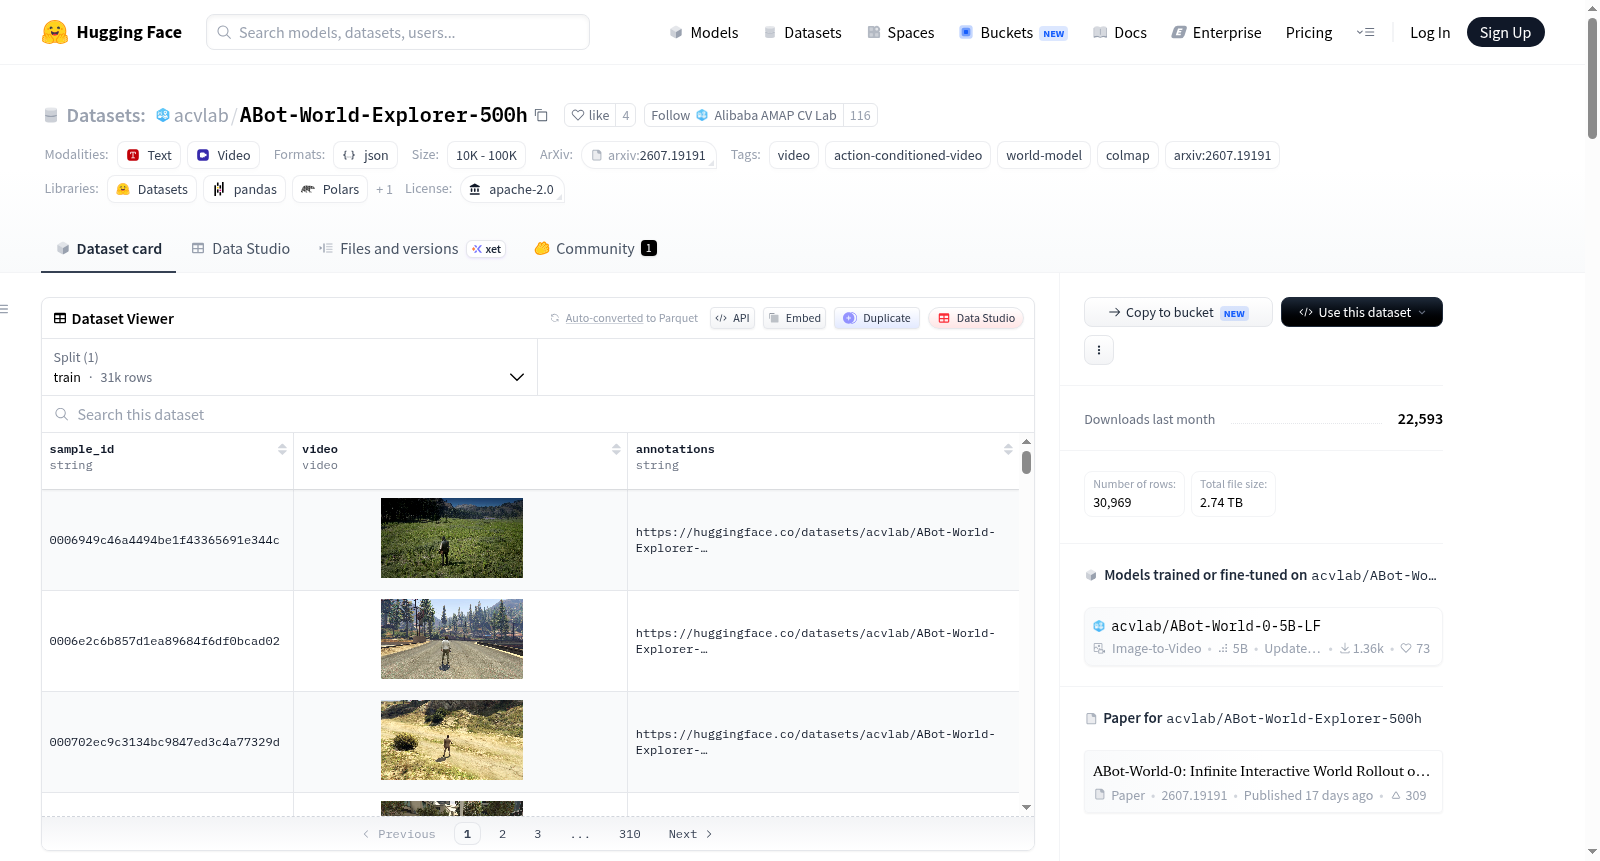Screen dimensions: 1600x861
Task: Select the world-model tag
Action: [1044, 155]
